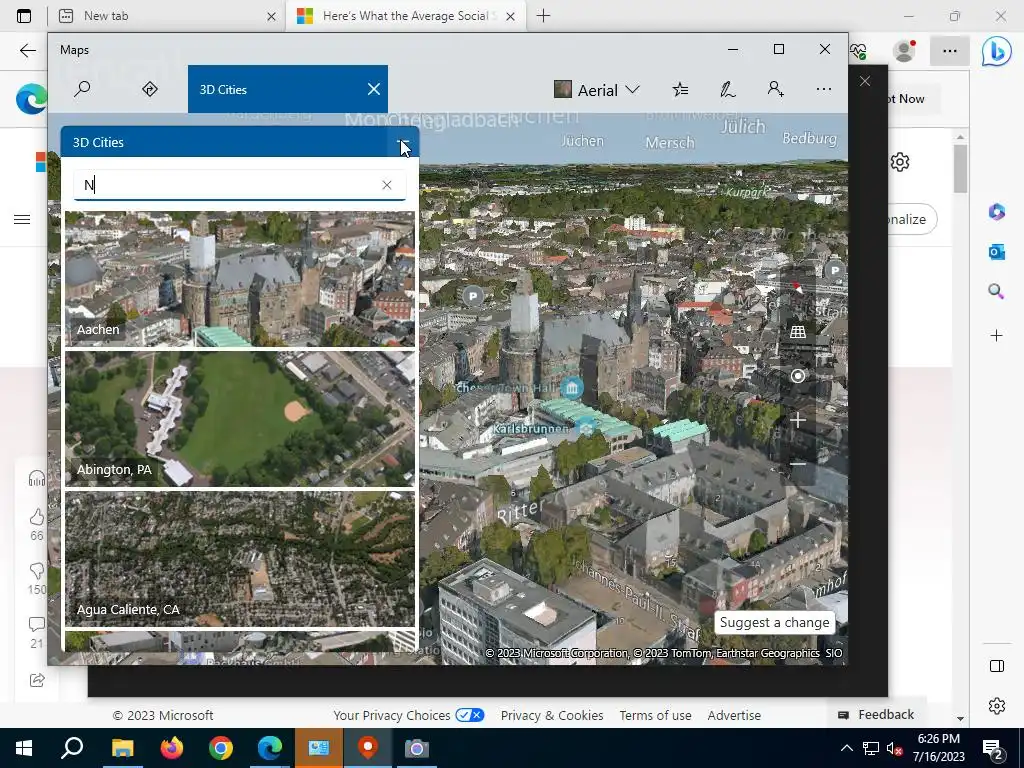The image size is (1024, 768).
Task: Open the page settings gear in Edge
Action: coord(900,161)
